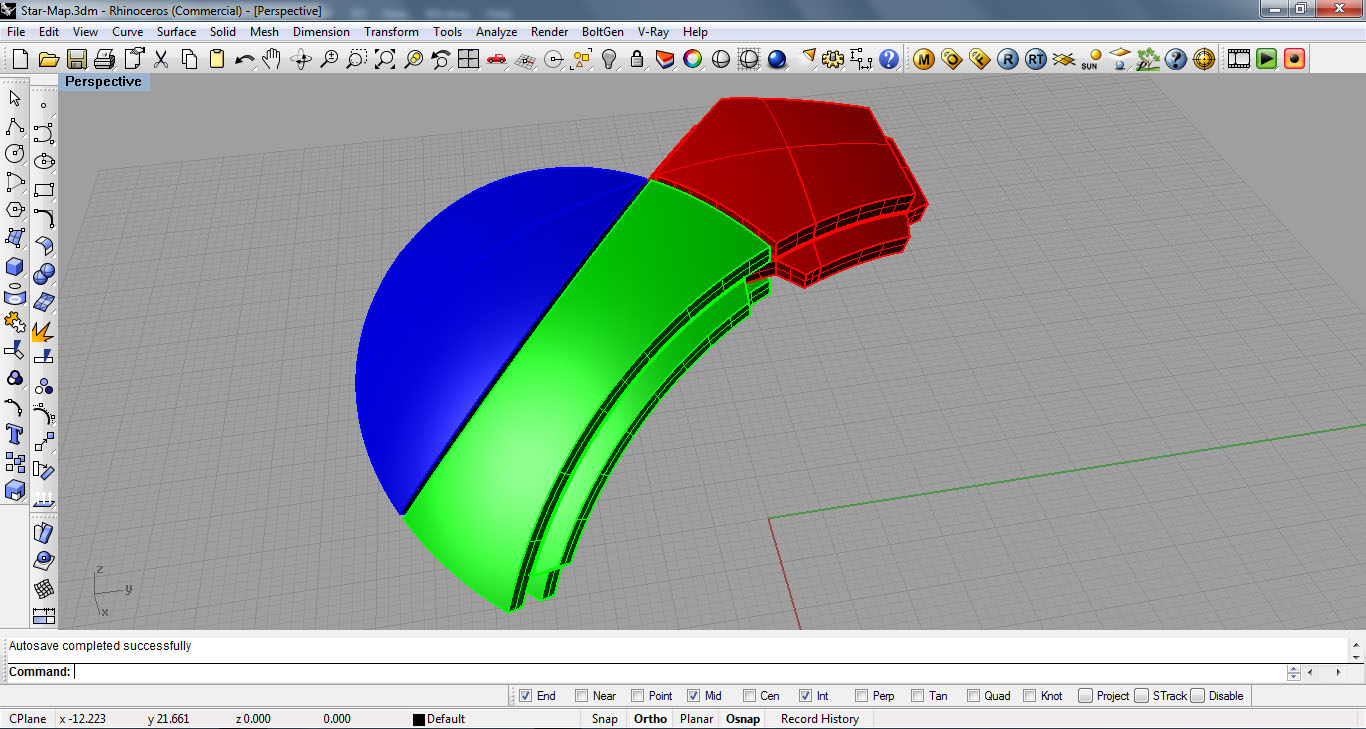
Task: Click the lock objects padlock icon
Action: [x=637, y=60]
